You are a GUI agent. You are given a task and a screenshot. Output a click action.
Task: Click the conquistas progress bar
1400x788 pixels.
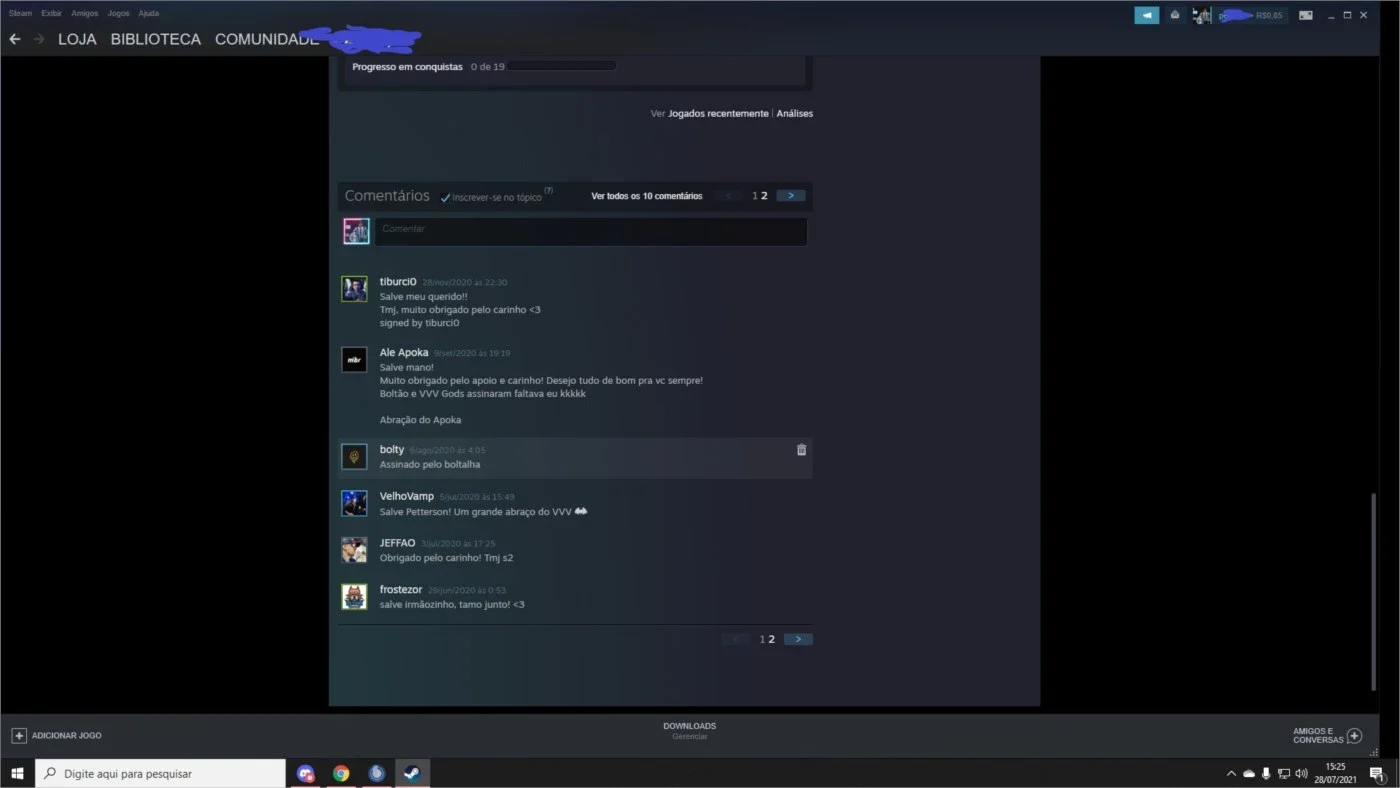pos(562,66)
